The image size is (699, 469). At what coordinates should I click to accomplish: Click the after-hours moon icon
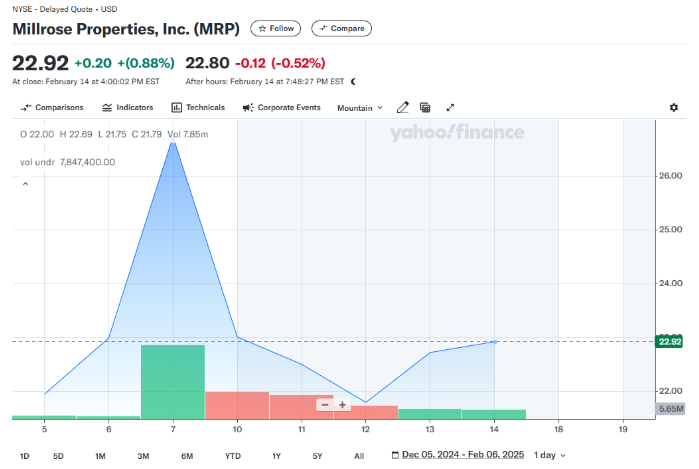point(354,82)
